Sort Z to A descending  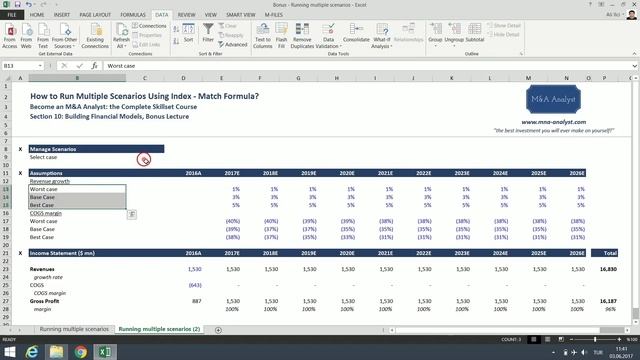(176, 41)
